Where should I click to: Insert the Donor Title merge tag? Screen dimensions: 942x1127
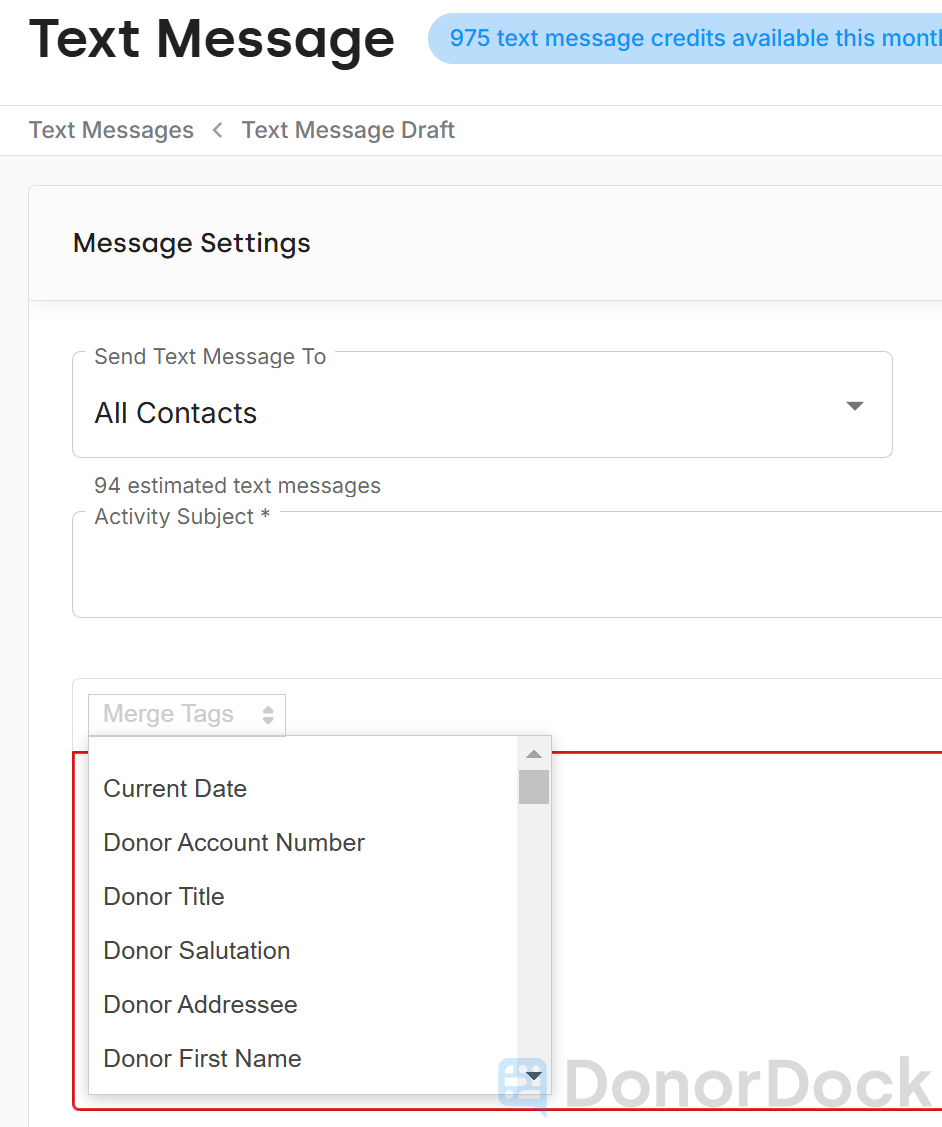pos(163,897)
